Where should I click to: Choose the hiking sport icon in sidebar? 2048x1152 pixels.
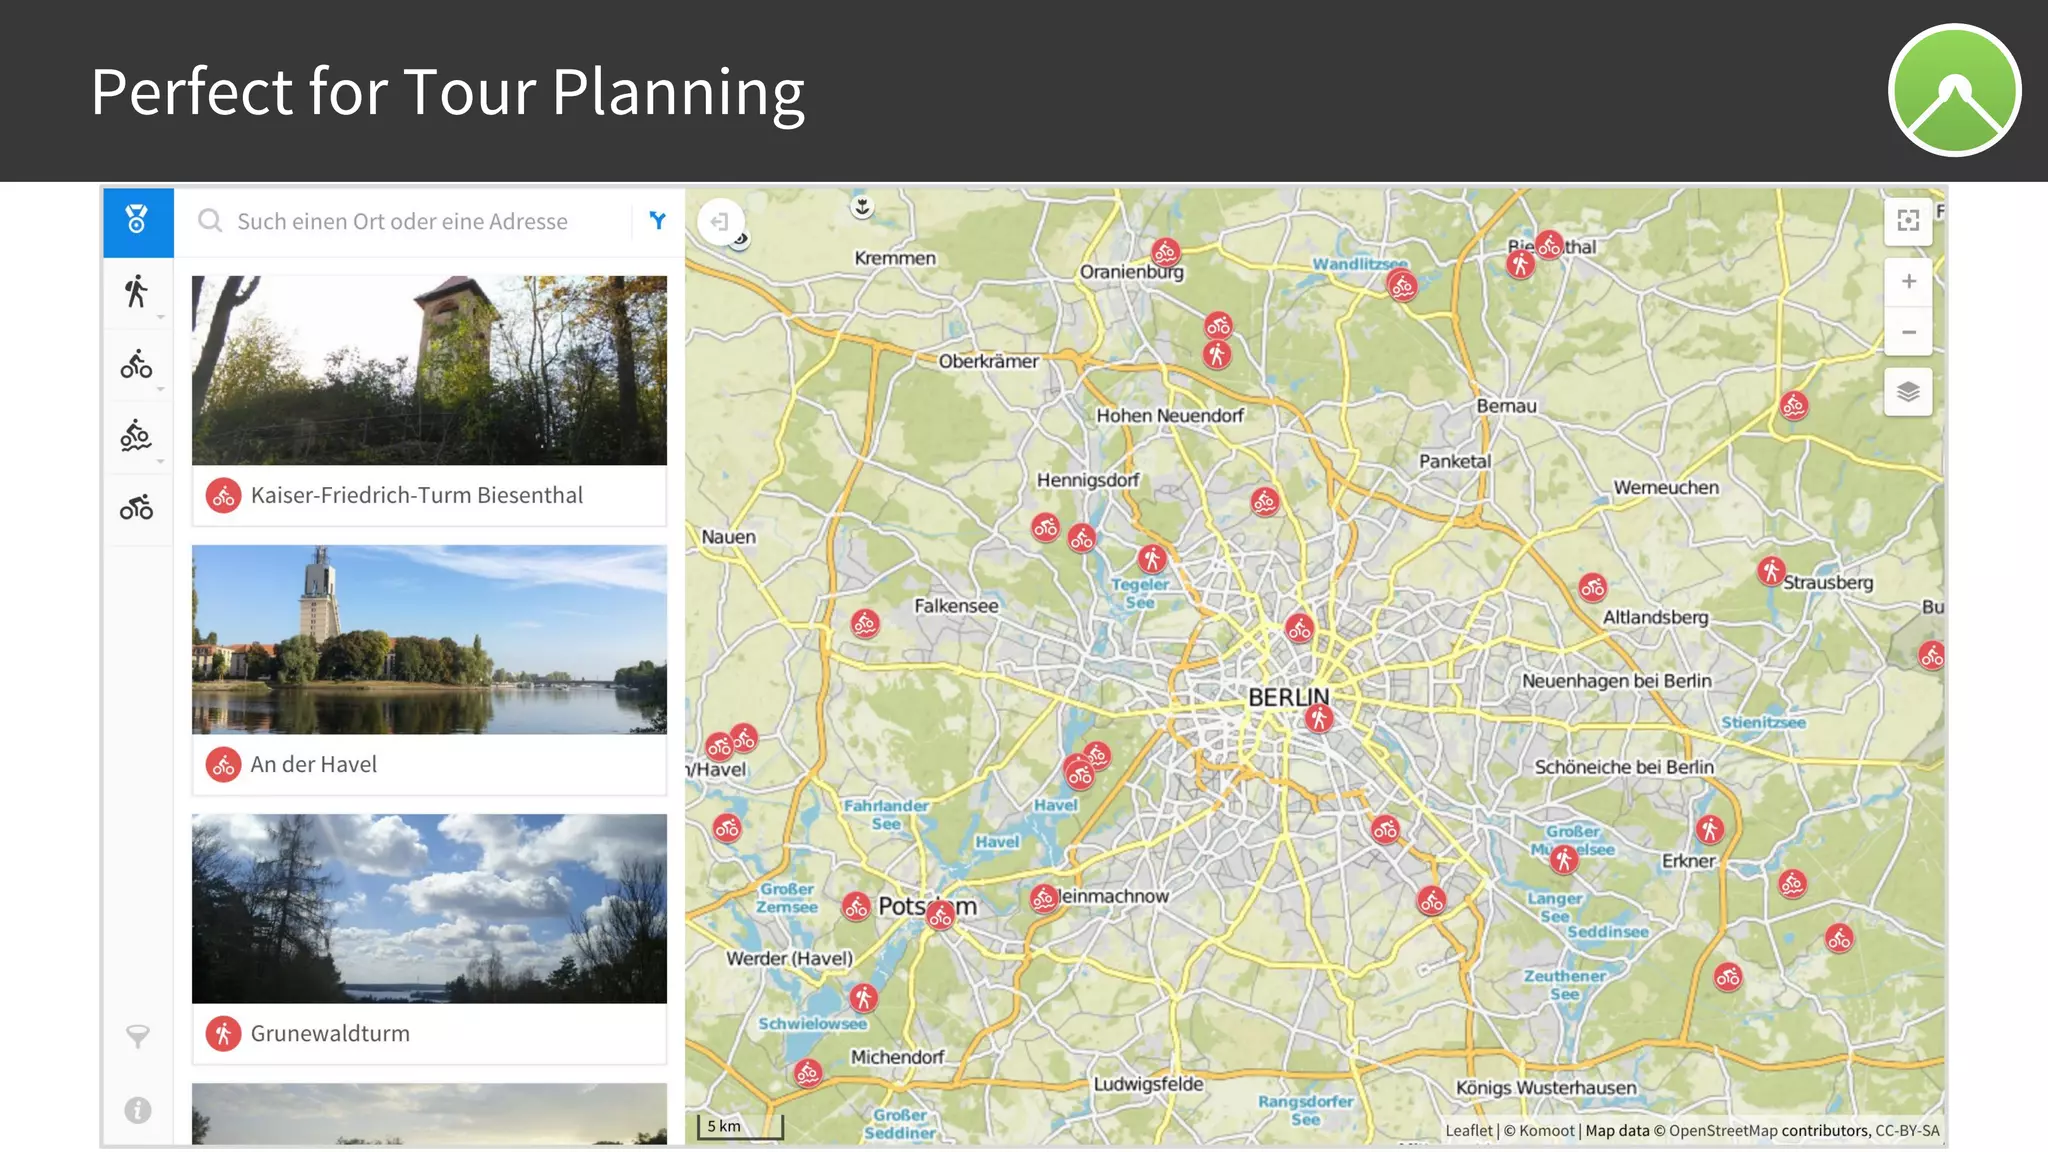coord(137,292)
